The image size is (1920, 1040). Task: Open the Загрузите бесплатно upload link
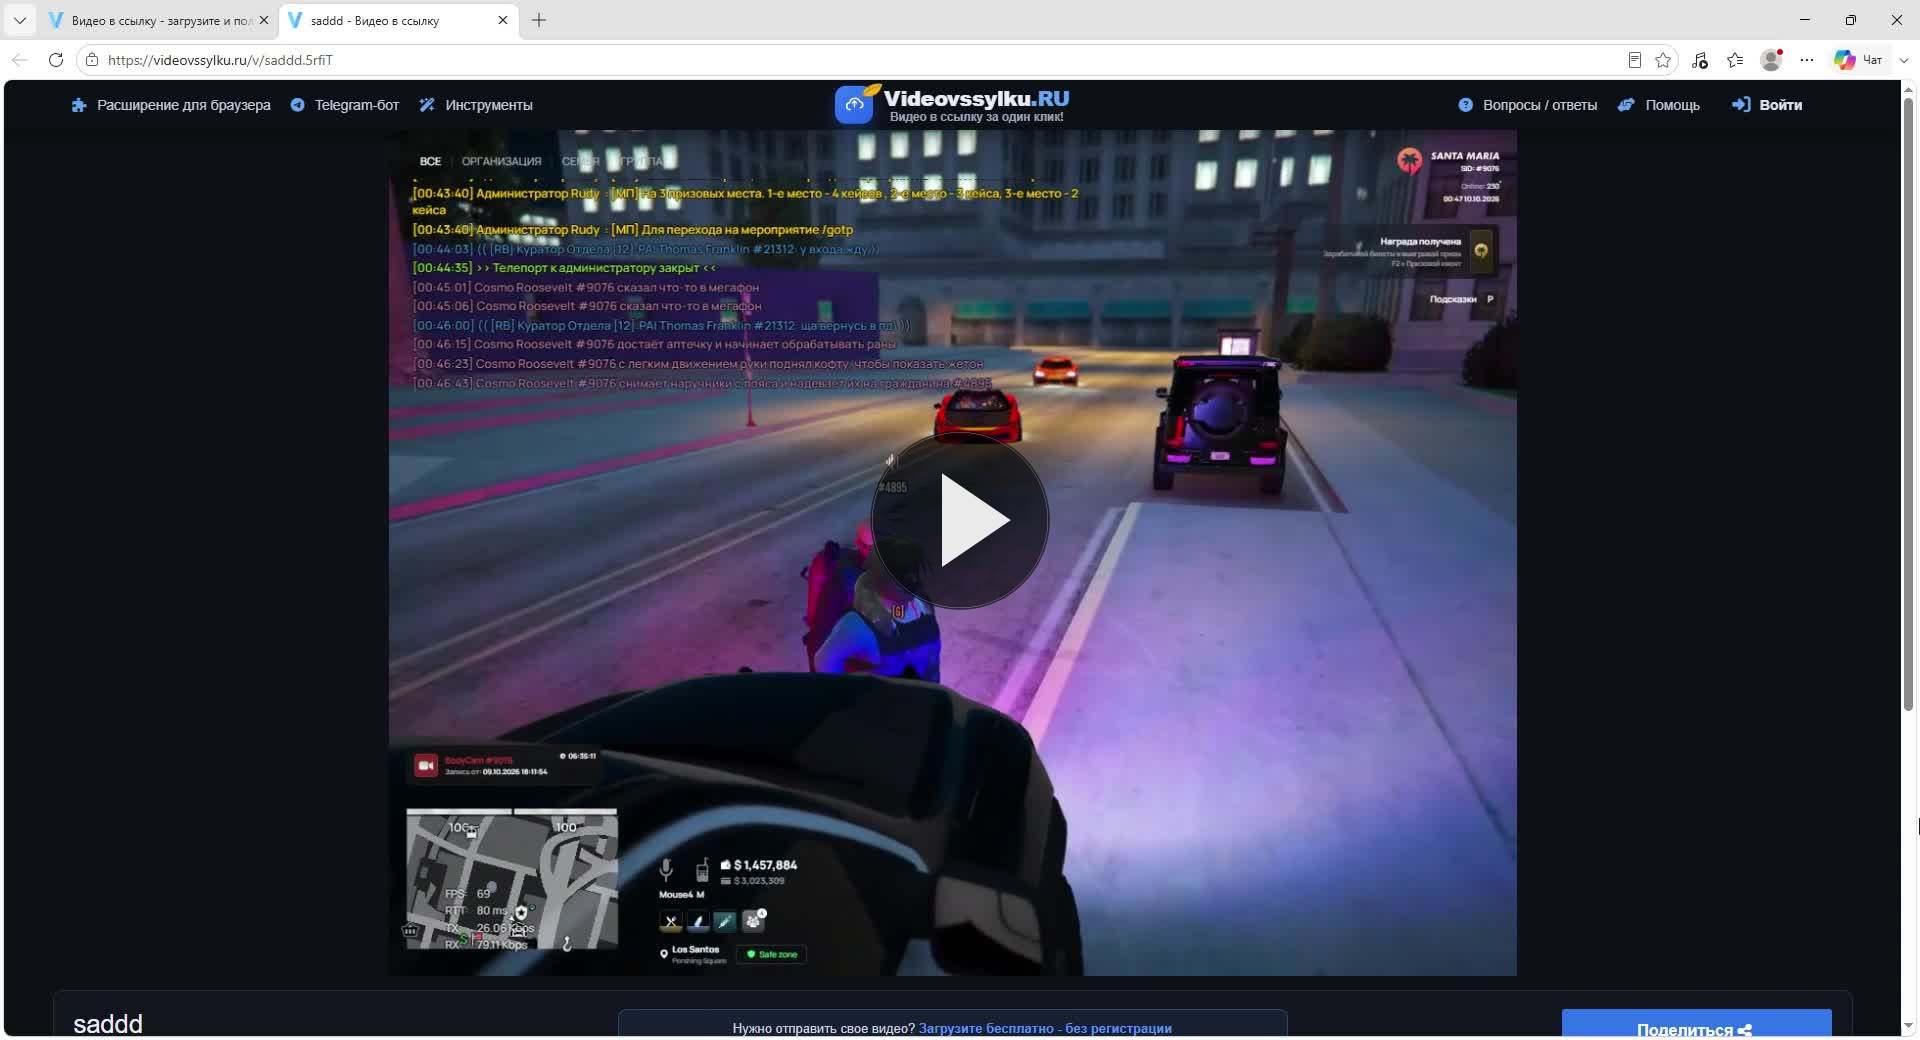coord(1045,1028)
